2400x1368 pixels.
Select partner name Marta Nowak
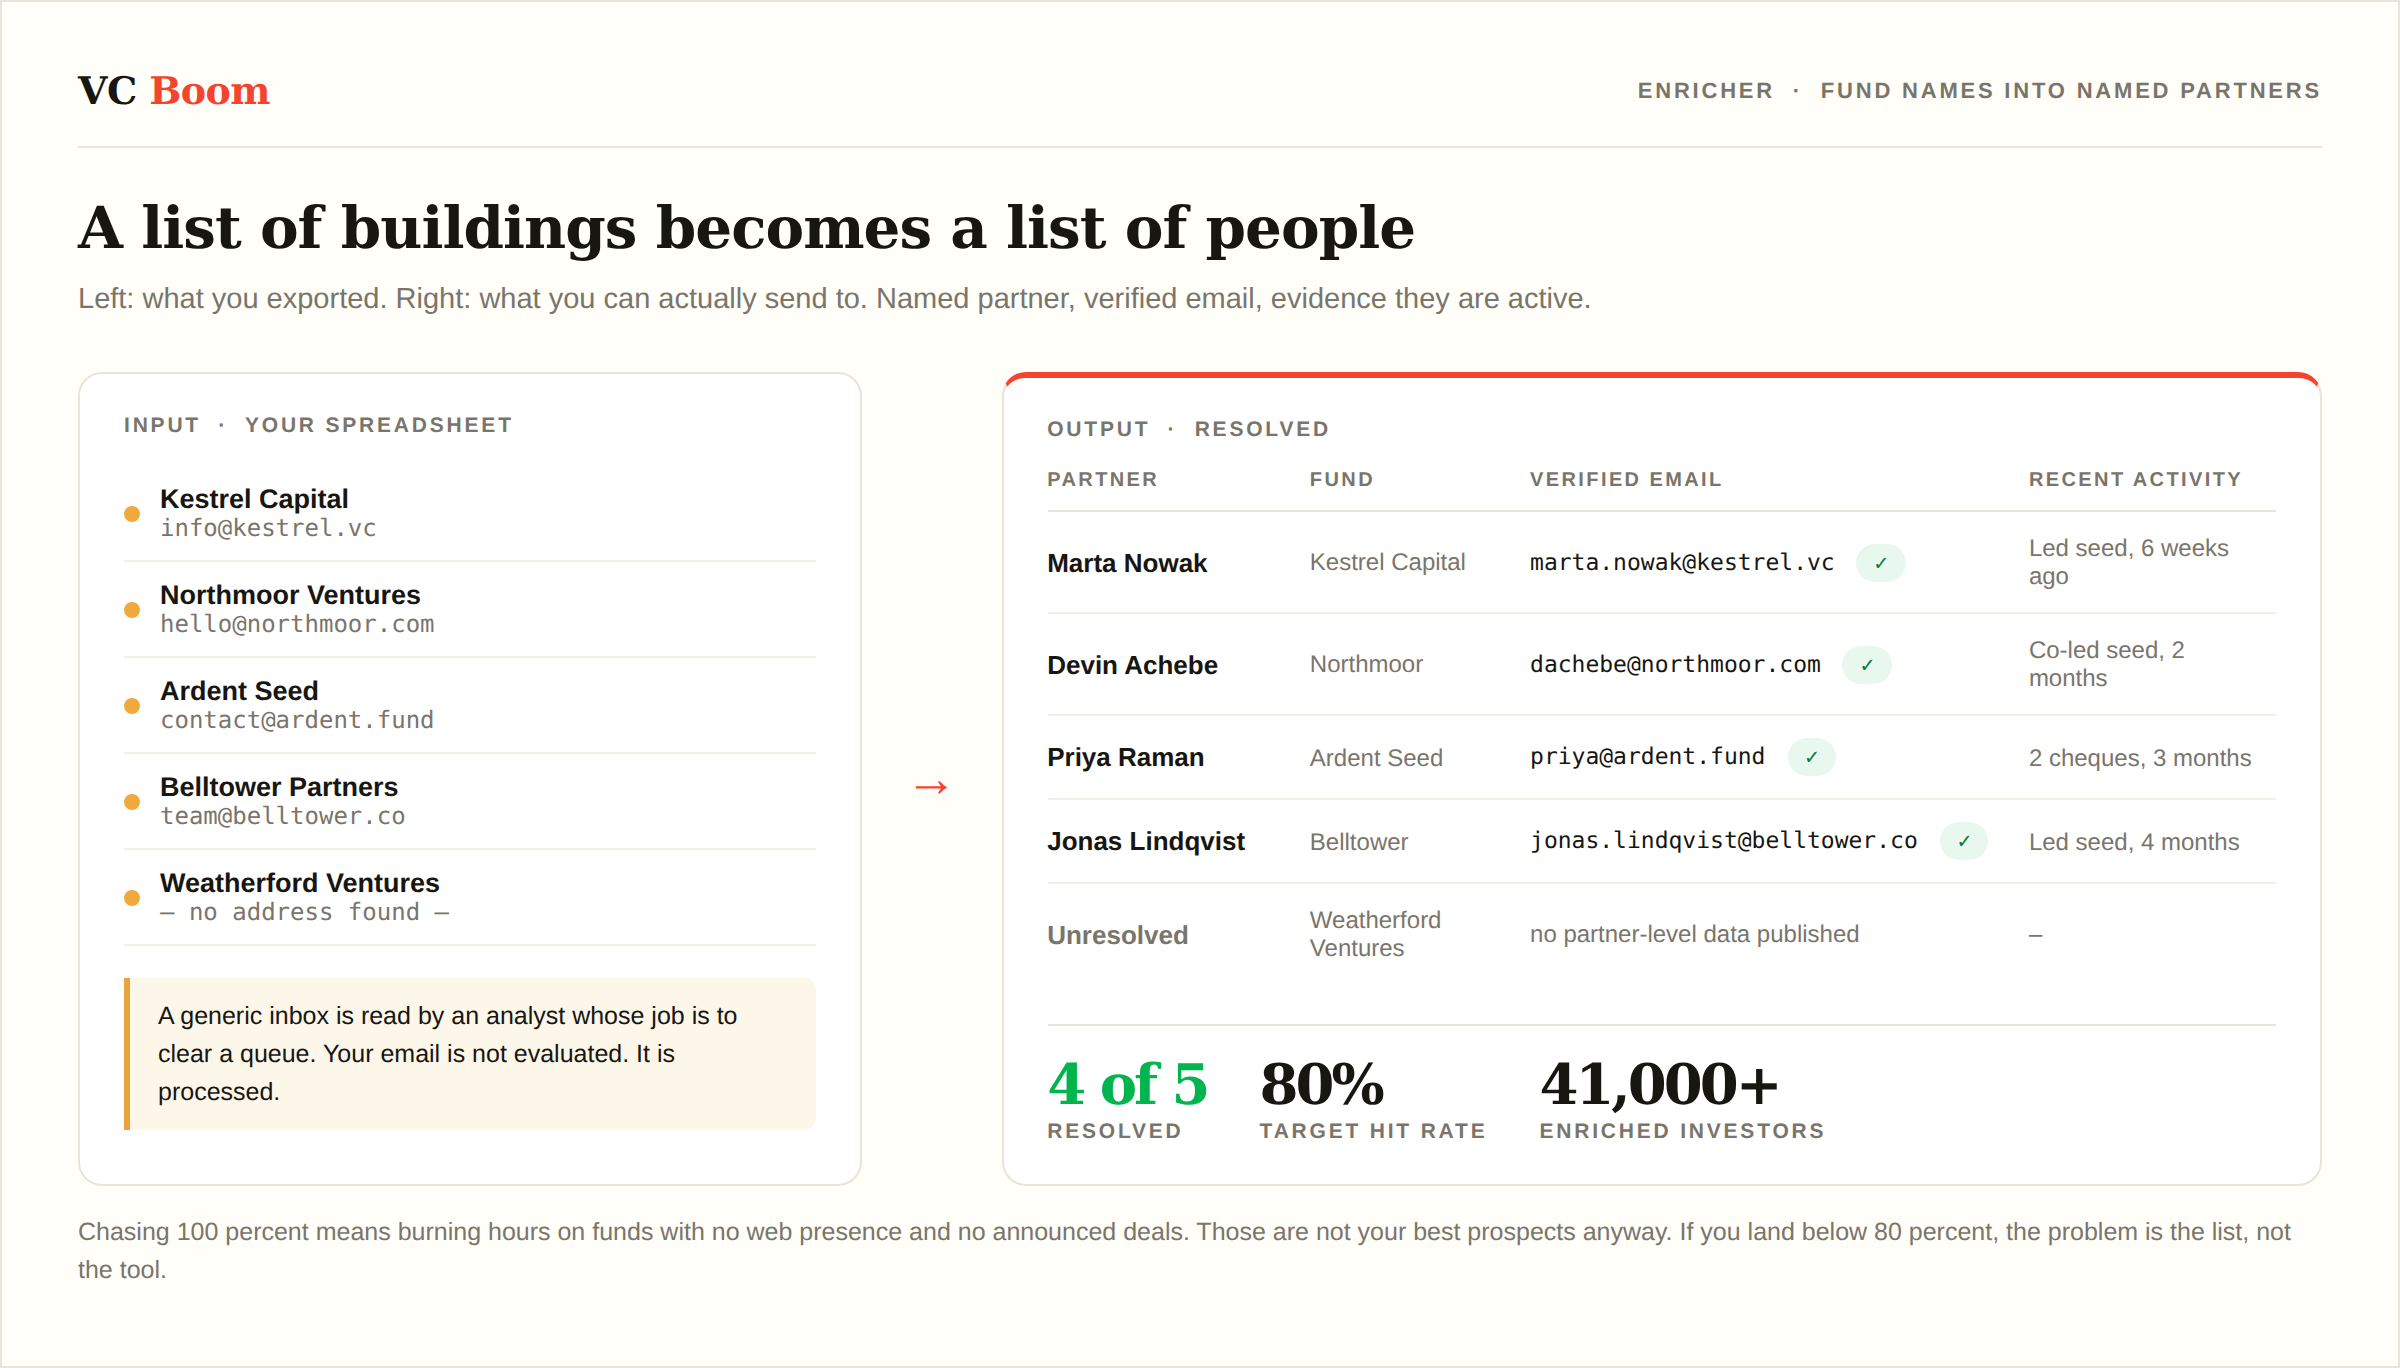[1127, 563]
